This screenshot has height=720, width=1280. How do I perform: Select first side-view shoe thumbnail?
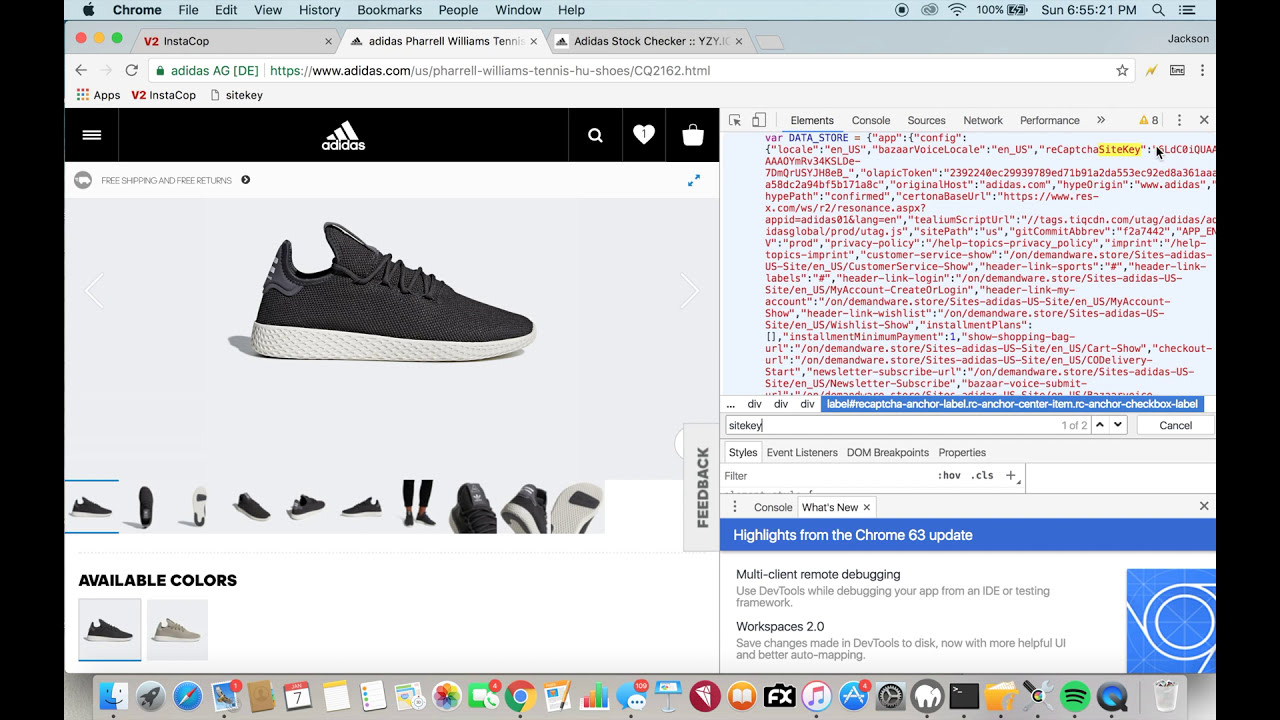click(91, 506)
